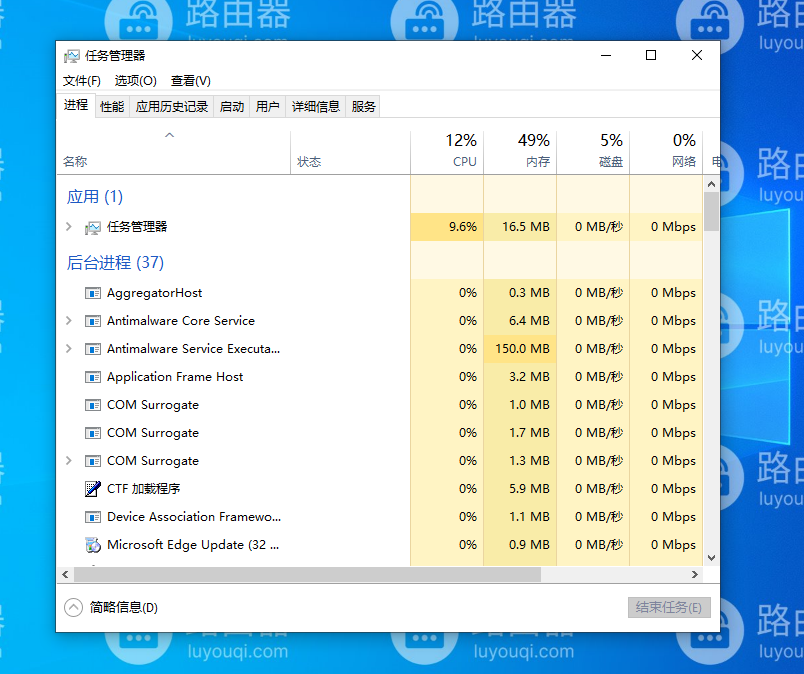Sort by the 名称 column header
Viewport: 804px width, 674px height.
tap(174, 152)
